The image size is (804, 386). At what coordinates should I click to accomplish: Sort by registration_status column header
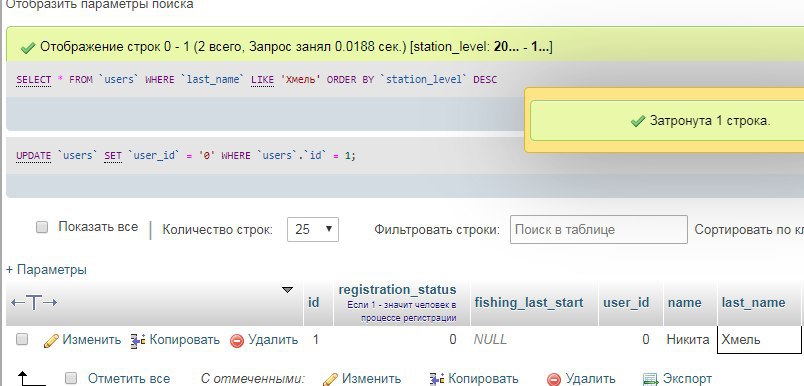(x=397, y=289)
